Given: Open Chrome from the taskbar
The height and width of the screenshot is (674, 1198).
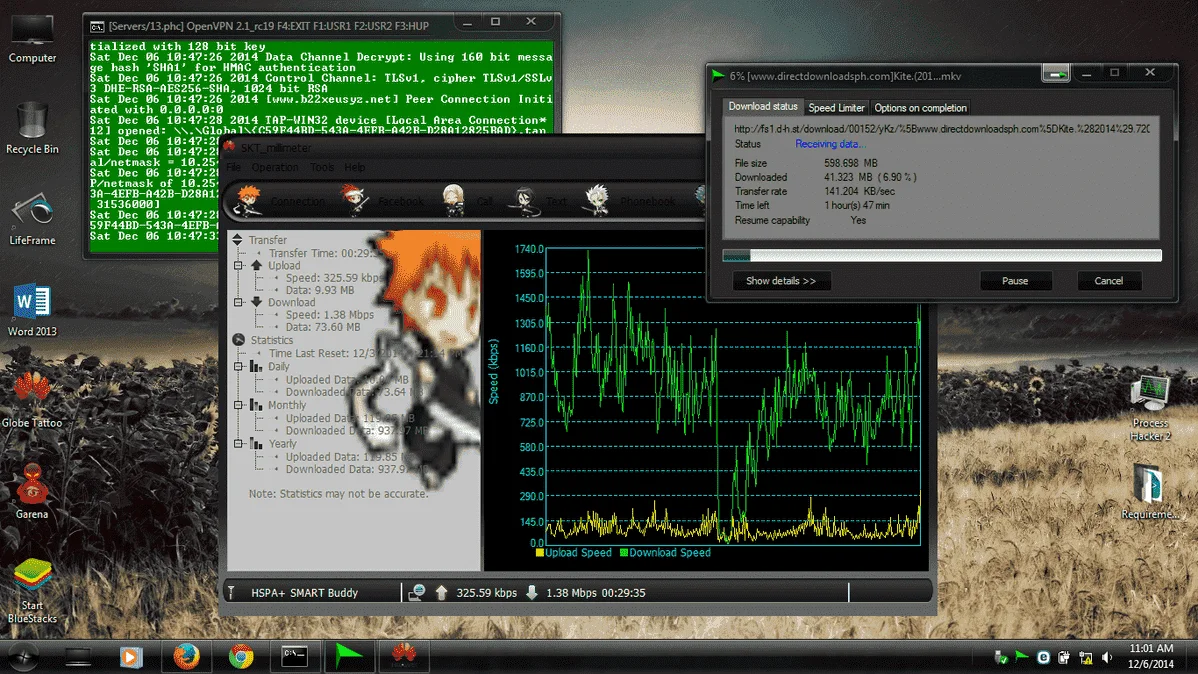Looking at the screenshot, I should pyautogui.click(x=241, y=656).
